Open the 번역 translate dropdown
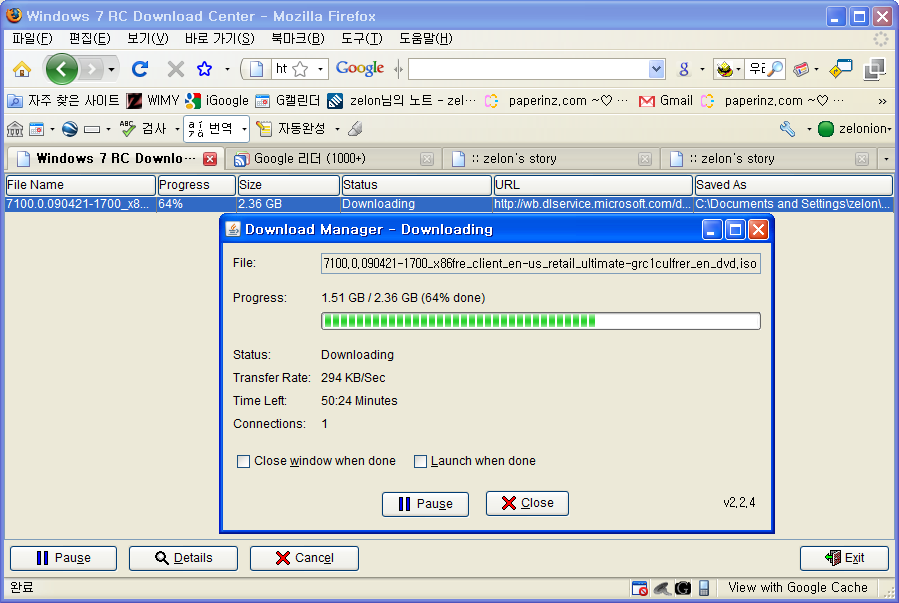Viewport: 899px width, 603px height. pyautogui.click(x=244, y=130)
